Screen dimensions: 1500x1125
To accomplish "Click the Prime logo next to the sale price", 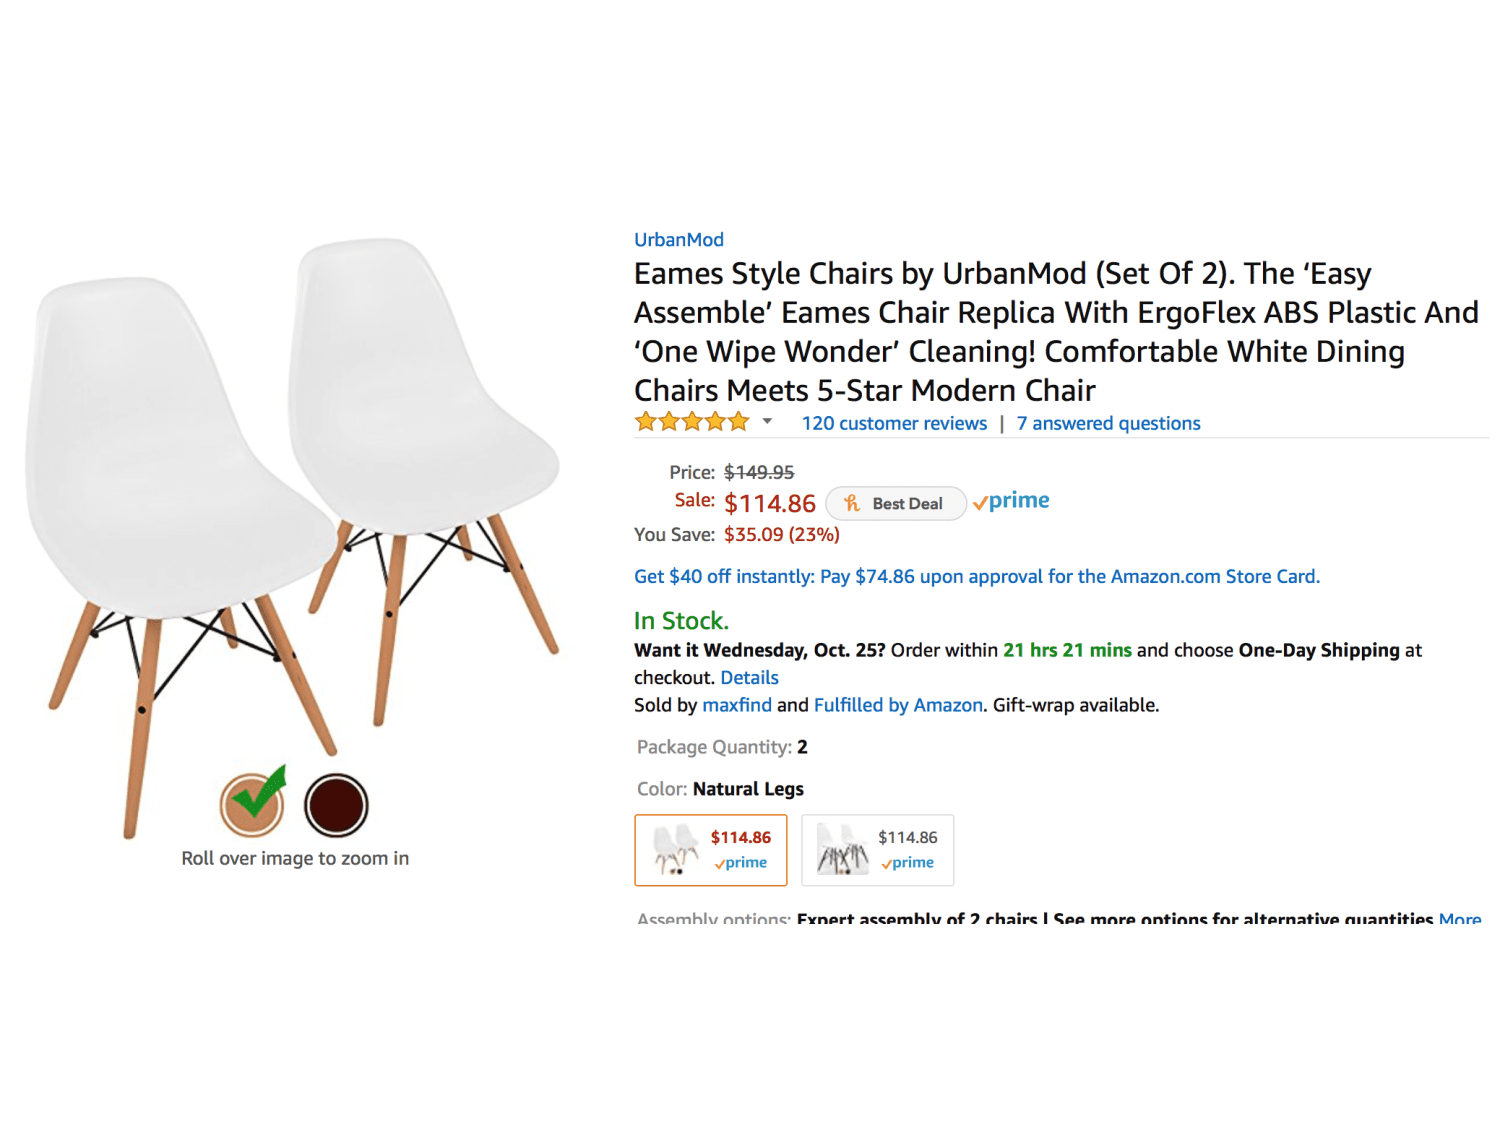I will (1011, 501).
